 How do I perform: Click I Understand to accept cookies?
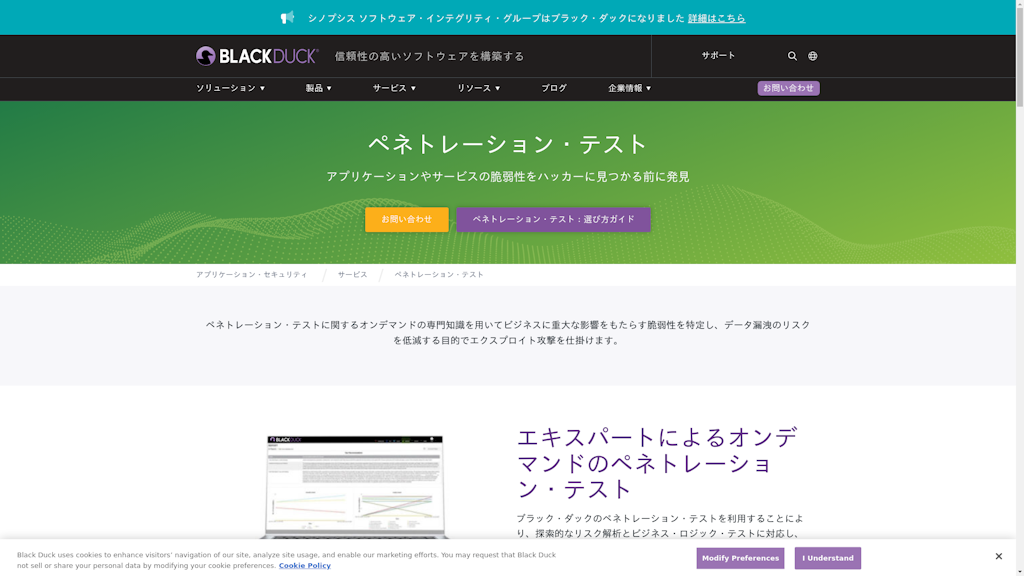pyautogui.click(x=827, y=558)
